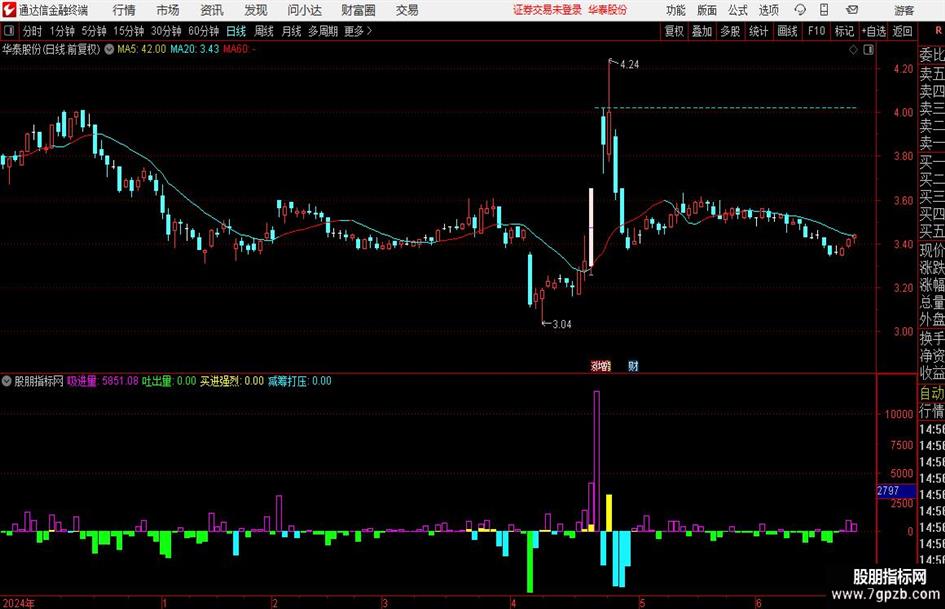This screenshot has height=609, width=945.
Task: Click the 画线 draw line button
Action: pyautogui.click(x=788, y=31)
